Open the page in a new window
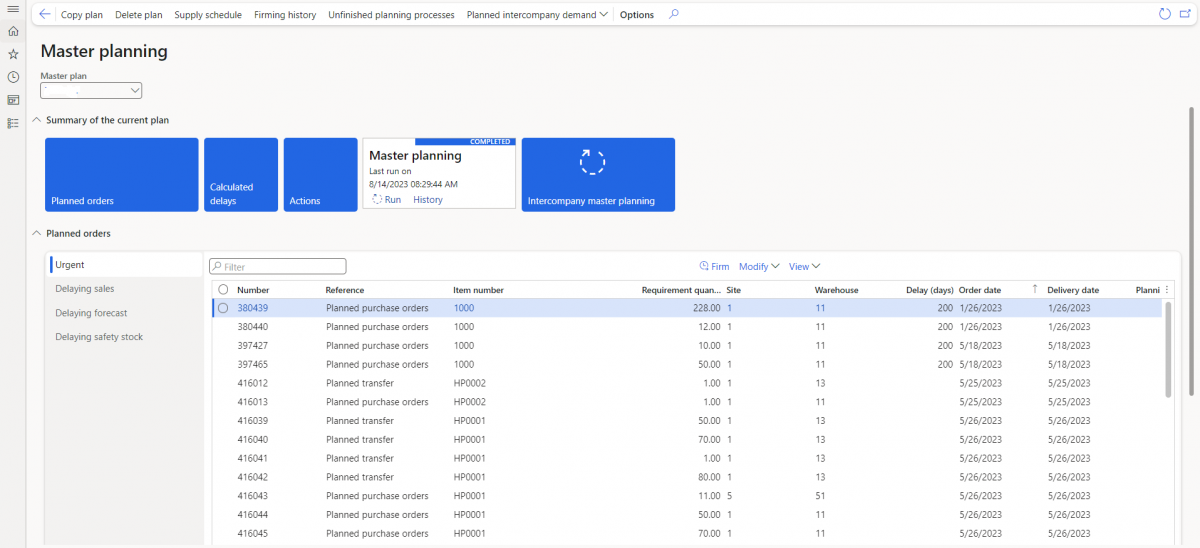1200x548 pixels. pos(1186,14)
